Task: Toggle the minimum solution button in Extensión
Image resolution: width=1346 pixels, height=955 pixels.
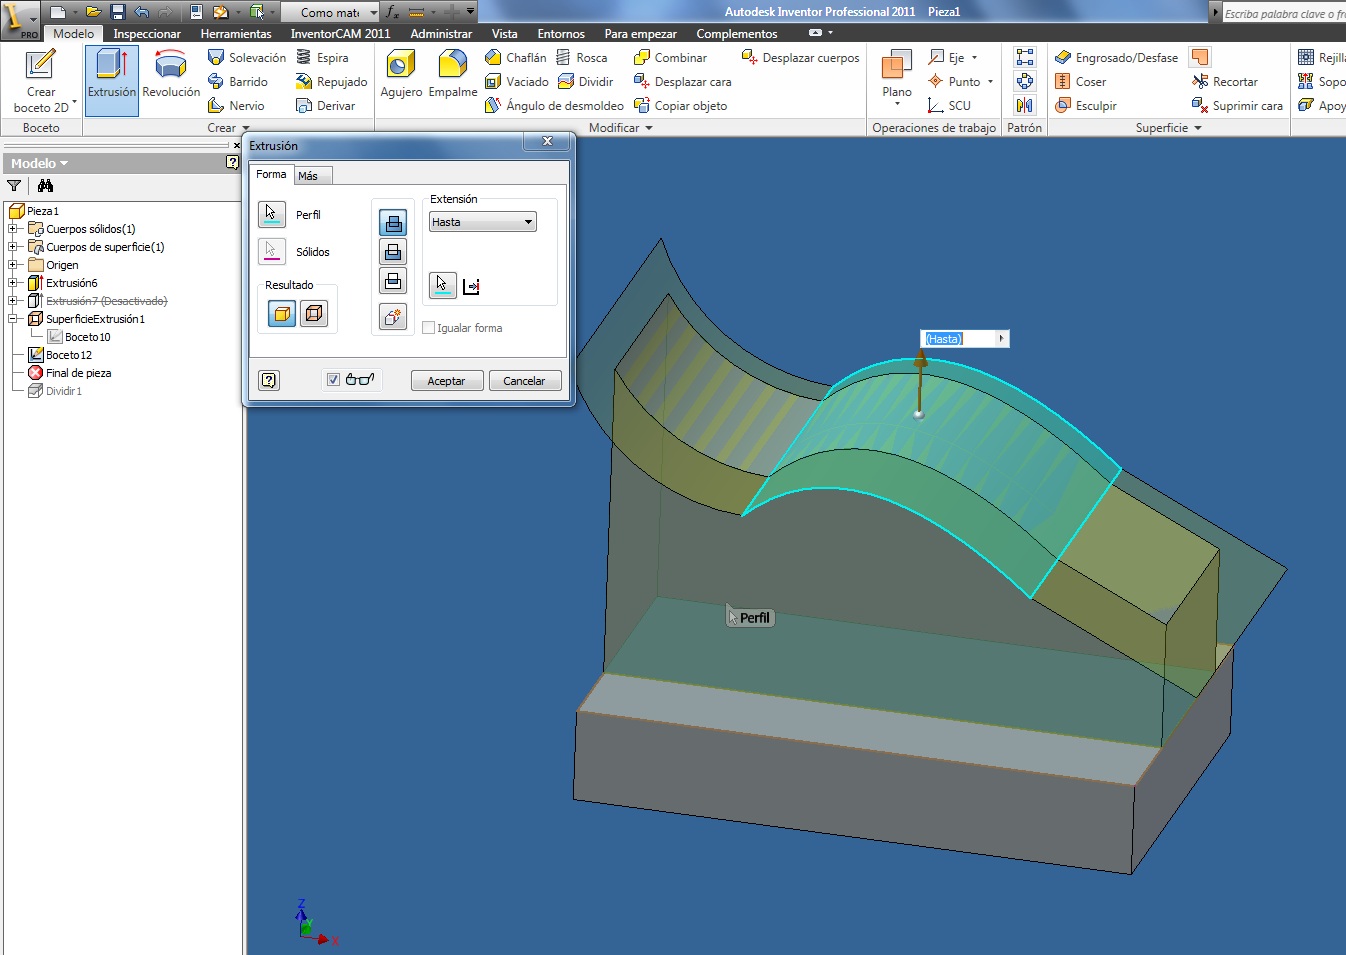Action: (x=472, y=287)
